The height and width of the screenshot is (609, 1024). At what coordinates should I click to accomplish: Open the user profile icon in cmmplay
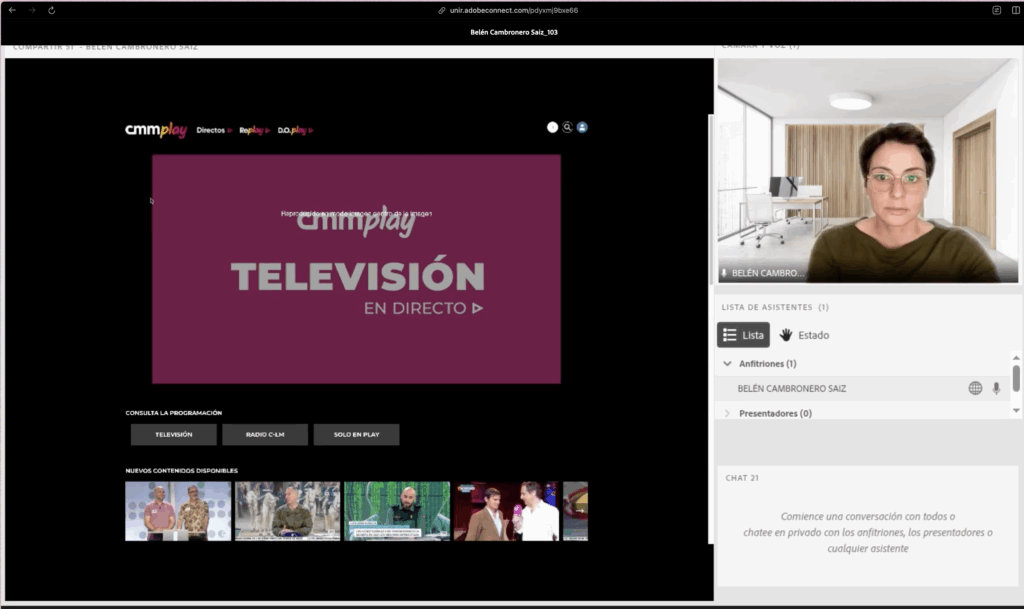[582, 128]
